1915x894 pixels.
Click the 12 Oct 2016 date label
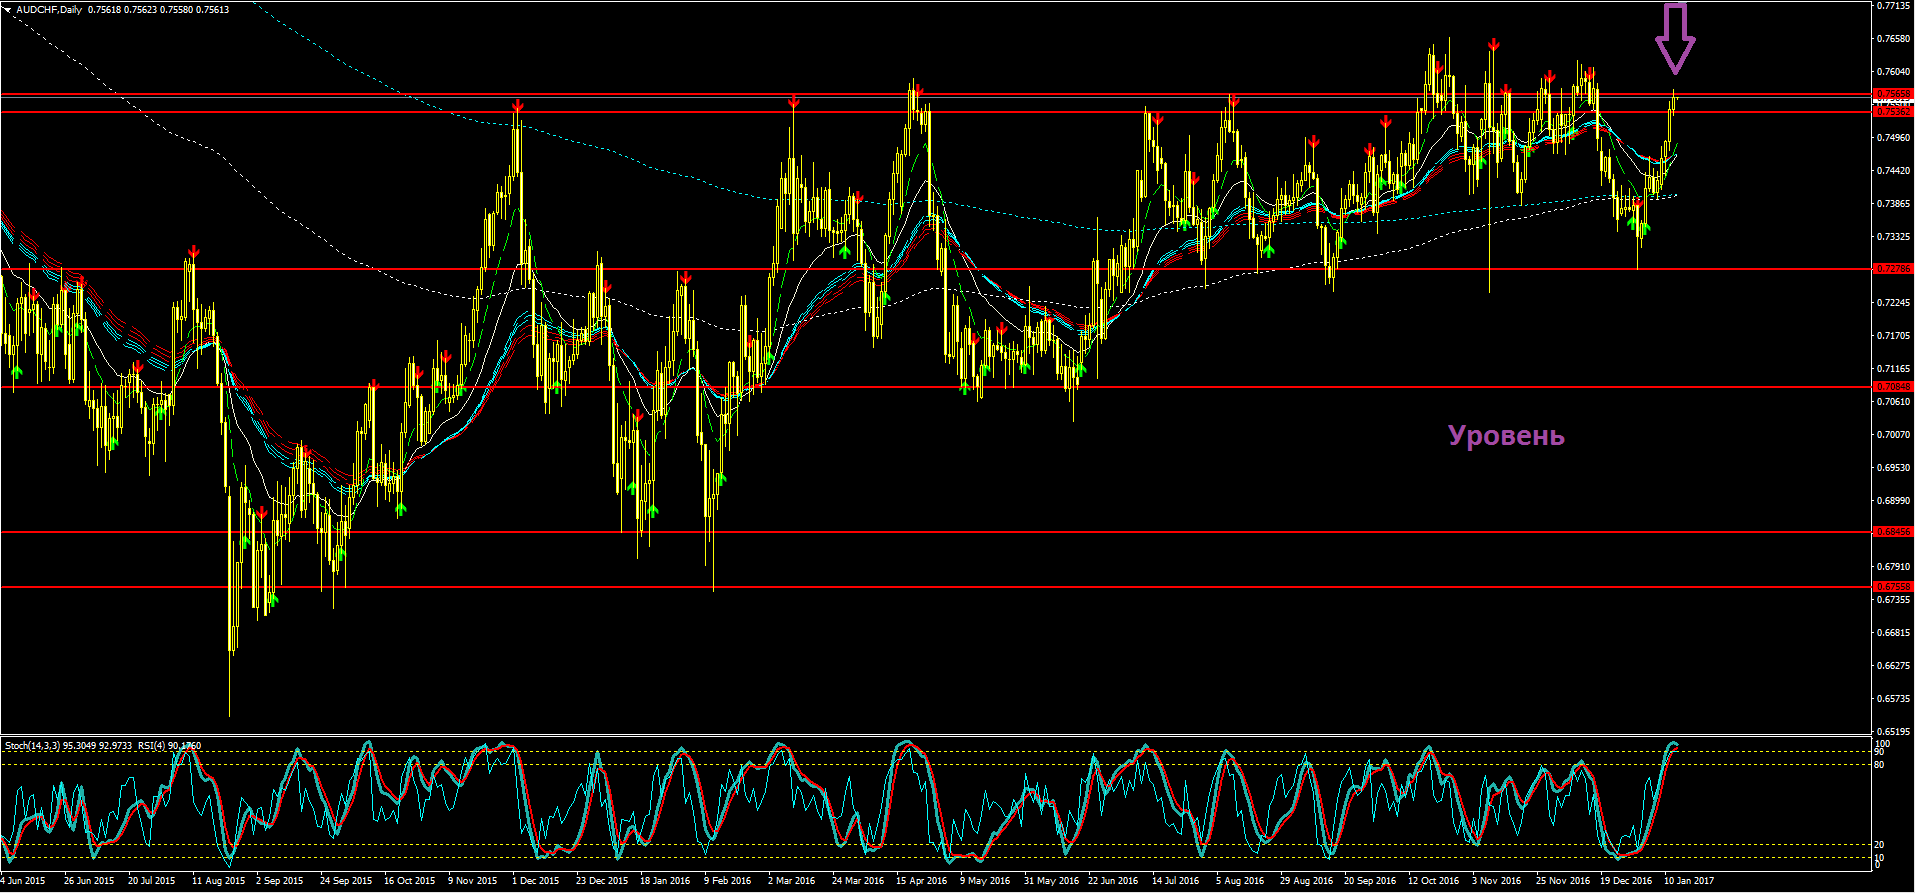1433,881
